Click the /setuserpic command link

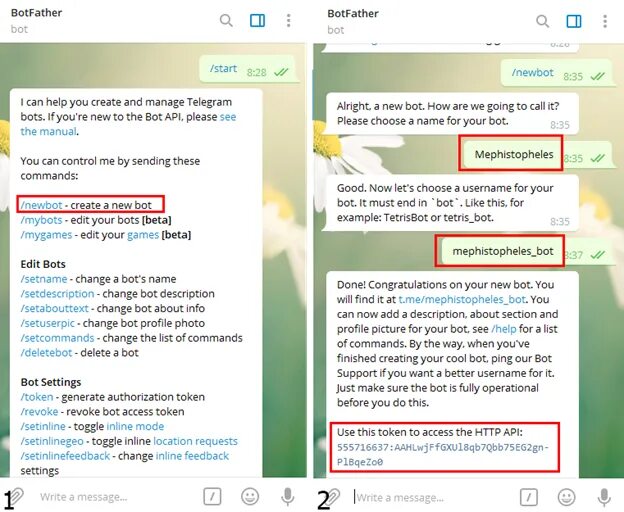coord(47,323)
